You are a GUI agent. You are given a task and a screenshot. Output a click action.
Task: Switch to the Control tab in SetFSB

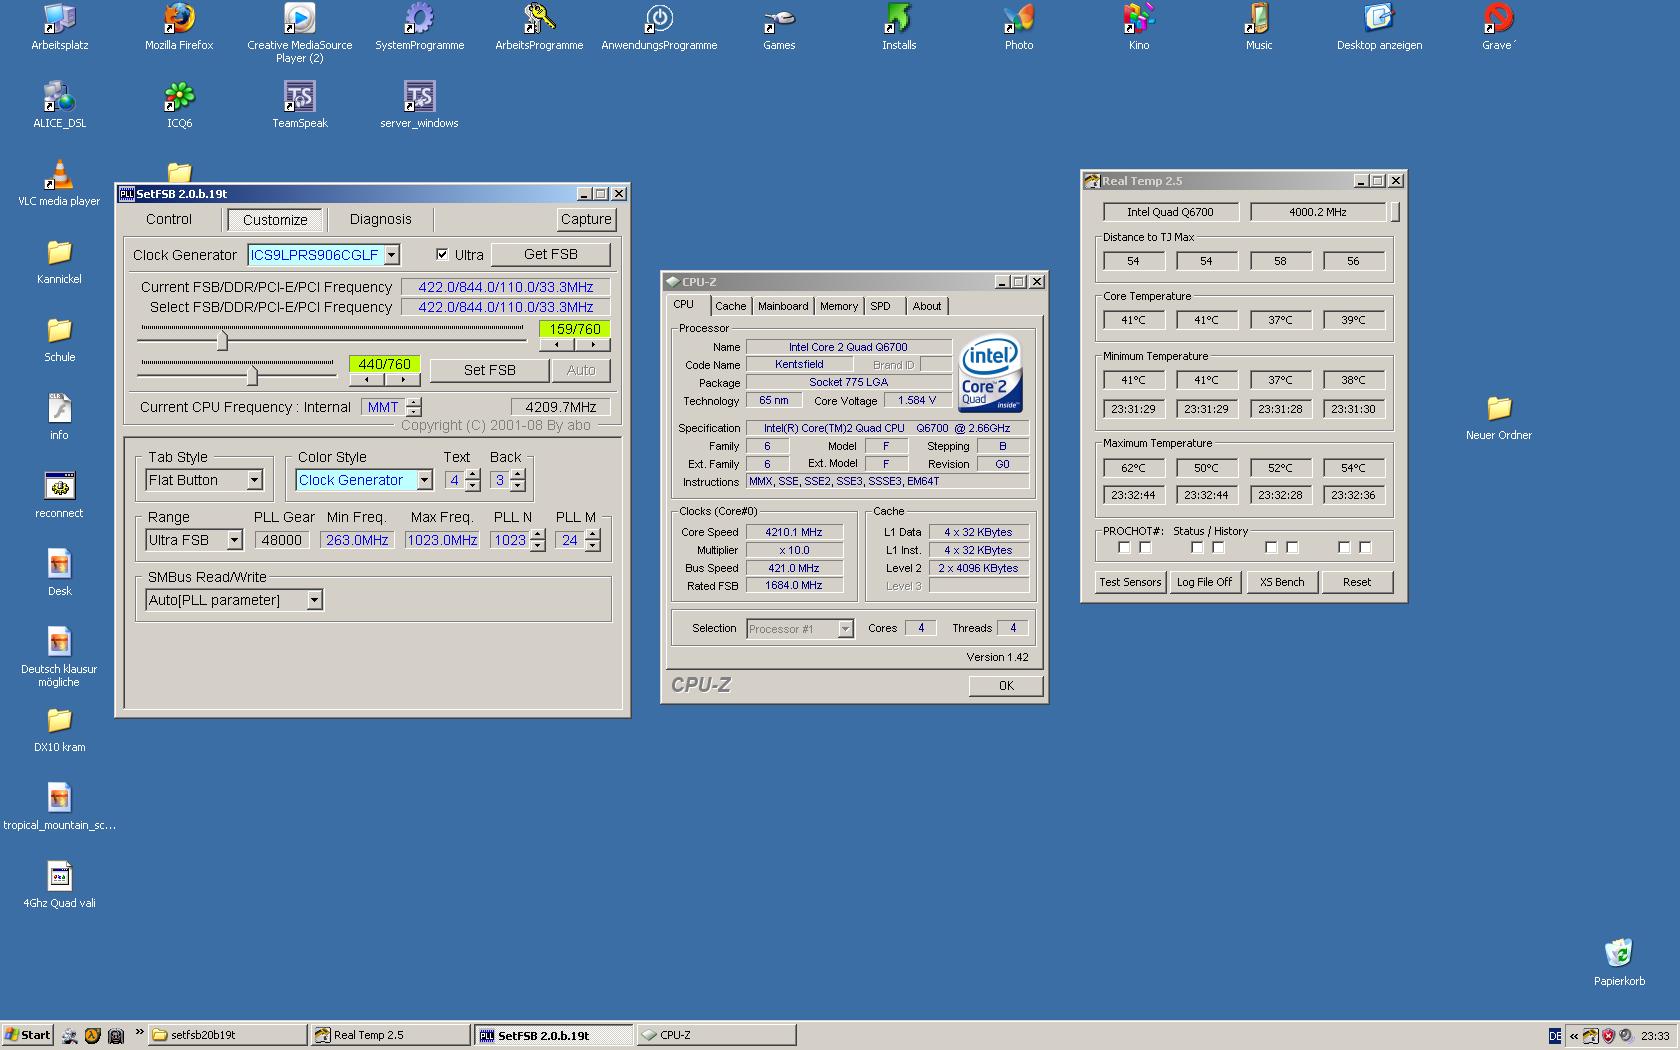[x=169, y=219]
